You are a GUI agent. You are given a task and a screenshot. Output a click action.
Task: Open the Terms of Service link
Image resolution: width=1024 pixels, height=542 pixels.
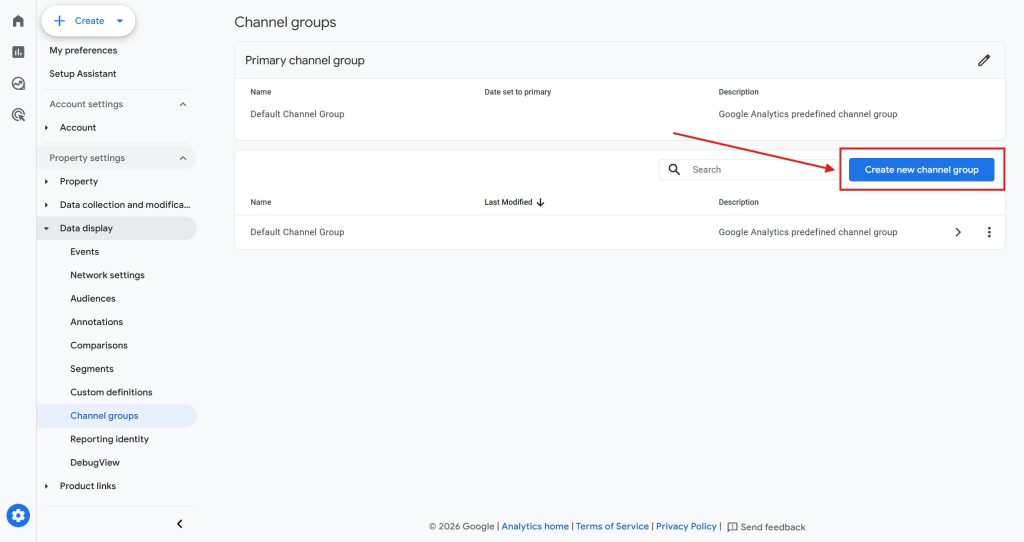click(612, 526)
